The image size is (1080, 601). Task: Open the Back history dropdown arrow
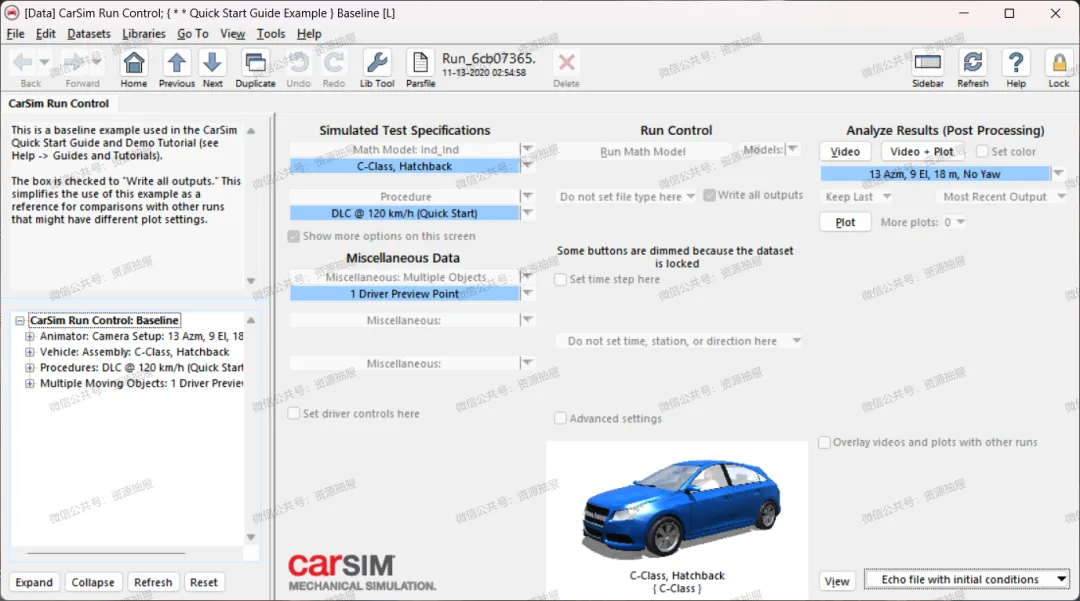(x=44, y=62)
